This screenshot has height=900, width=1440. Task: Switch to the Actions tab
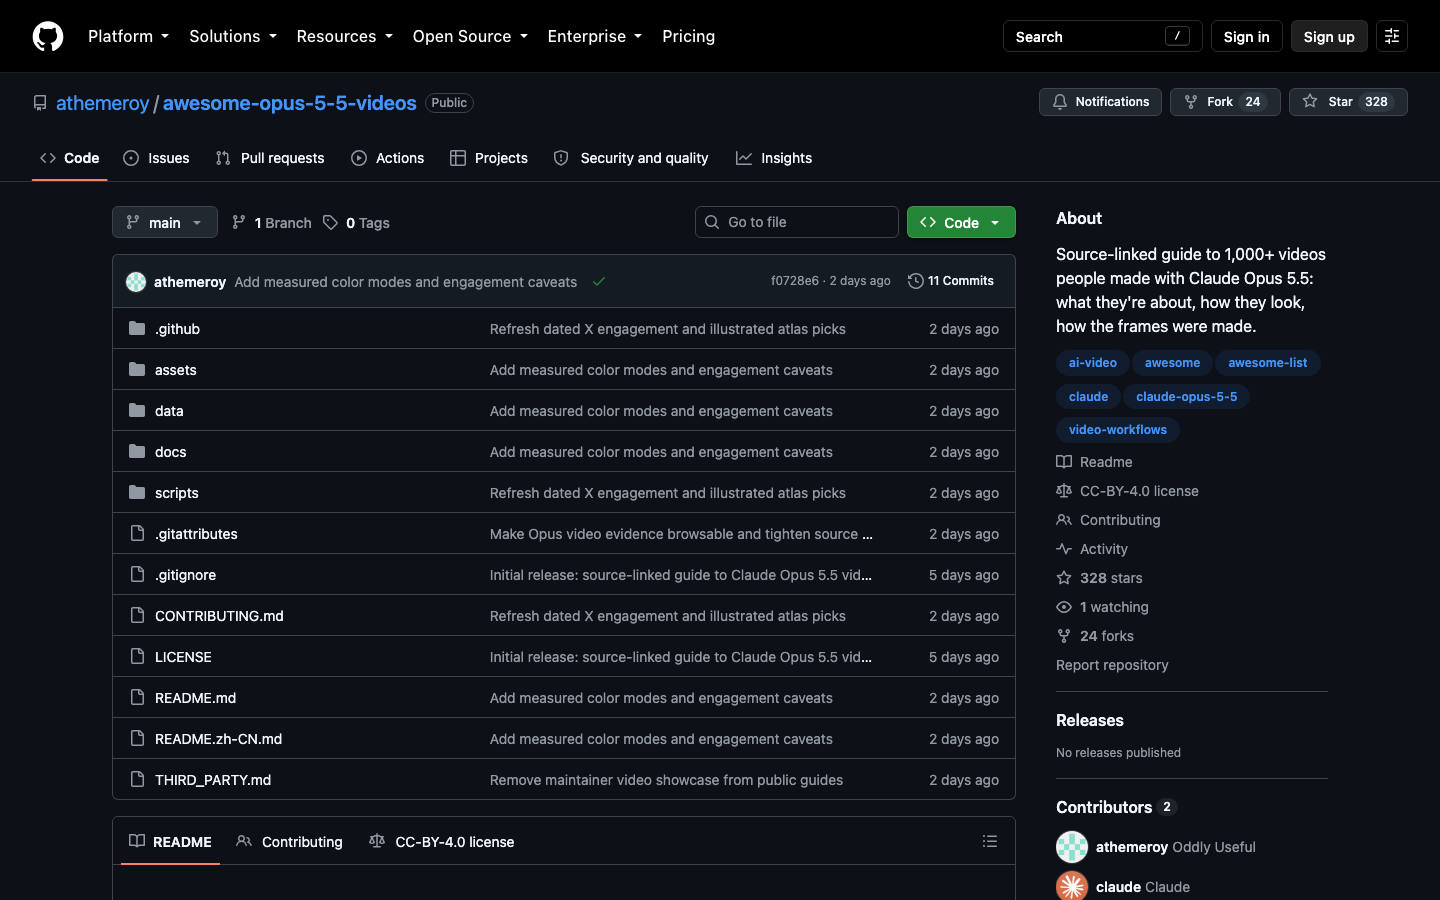(x=388, y=158)
